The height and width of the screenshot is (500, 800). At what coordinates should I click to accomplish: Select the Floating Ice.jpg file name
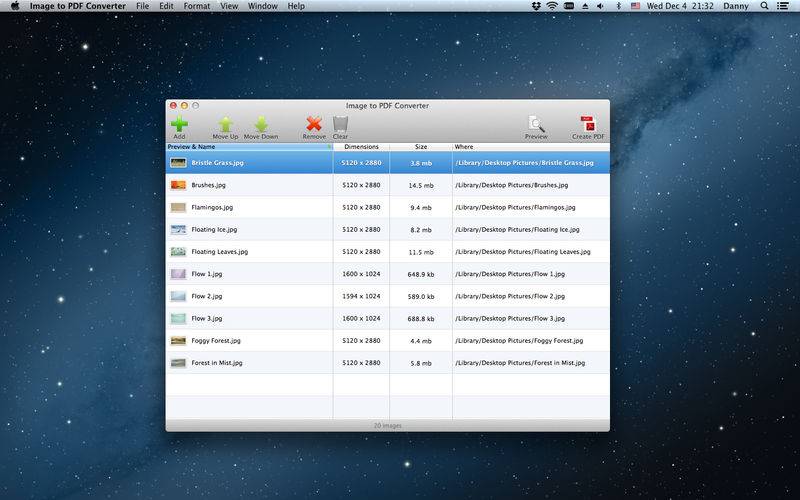pyautogui.click(x=214, y=230)
